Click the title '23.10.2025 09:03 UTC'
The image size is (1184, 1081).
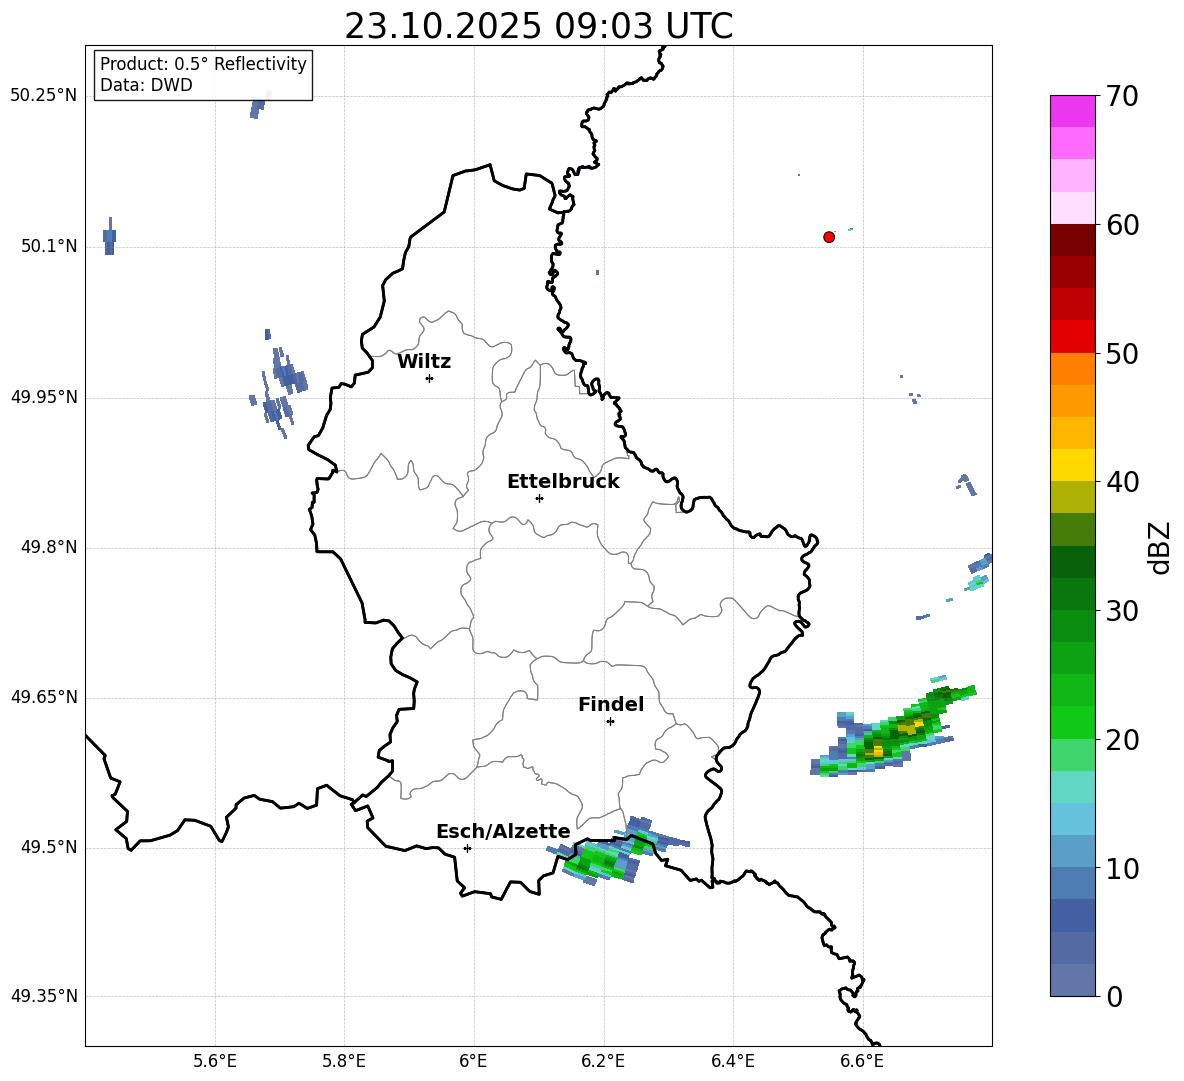[x=538, y=27]
